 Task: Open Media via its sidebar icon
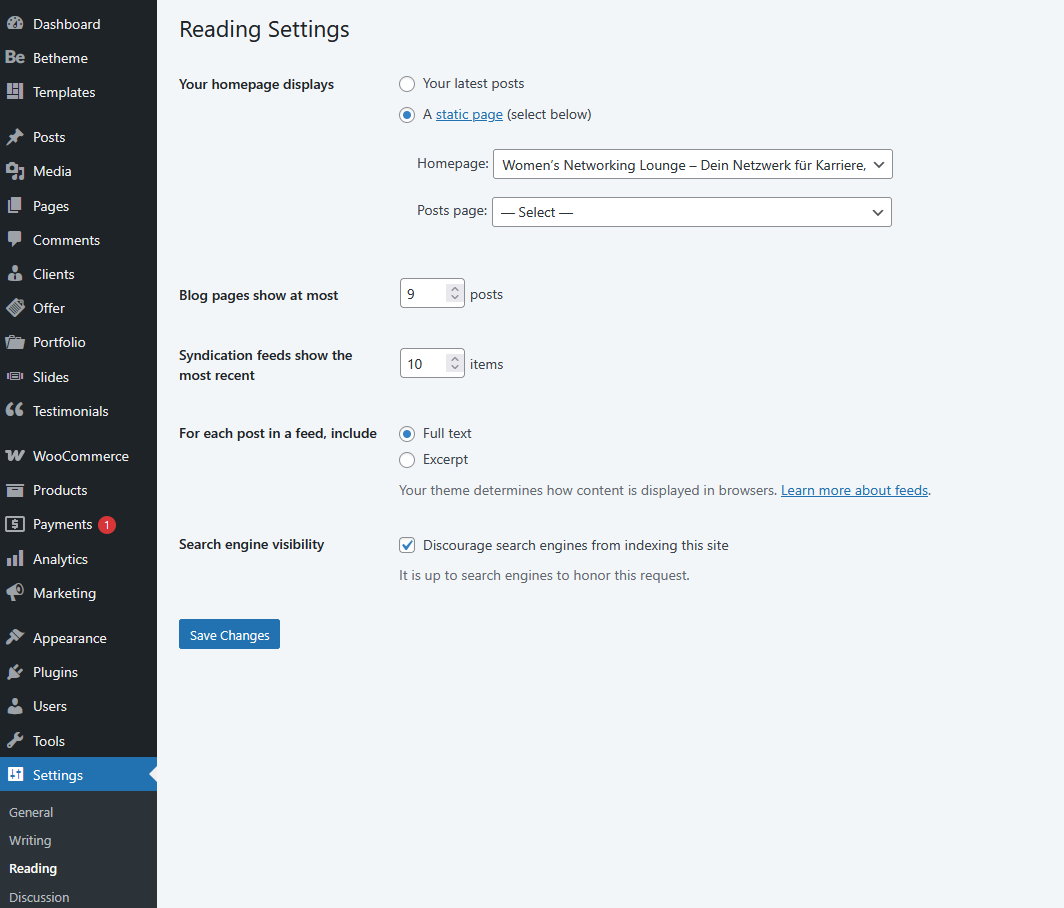tap(15, 171)
